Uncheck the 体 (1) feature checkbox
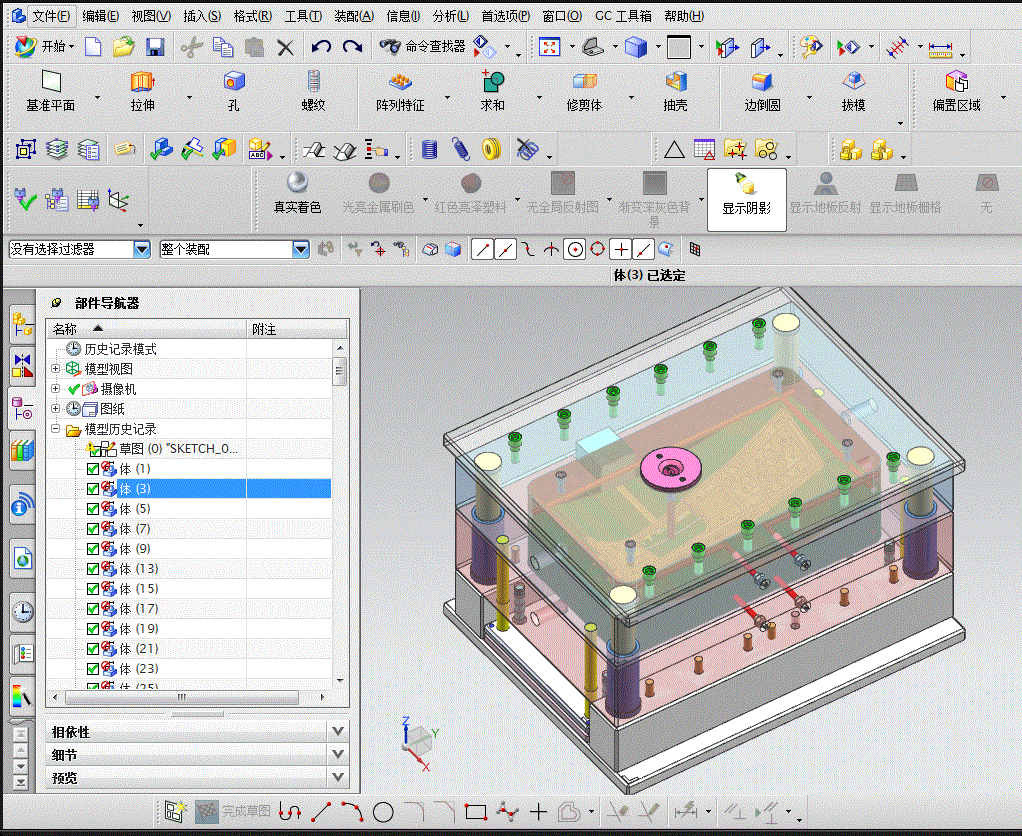The image size is (1022, 836). tap(93, 469)
